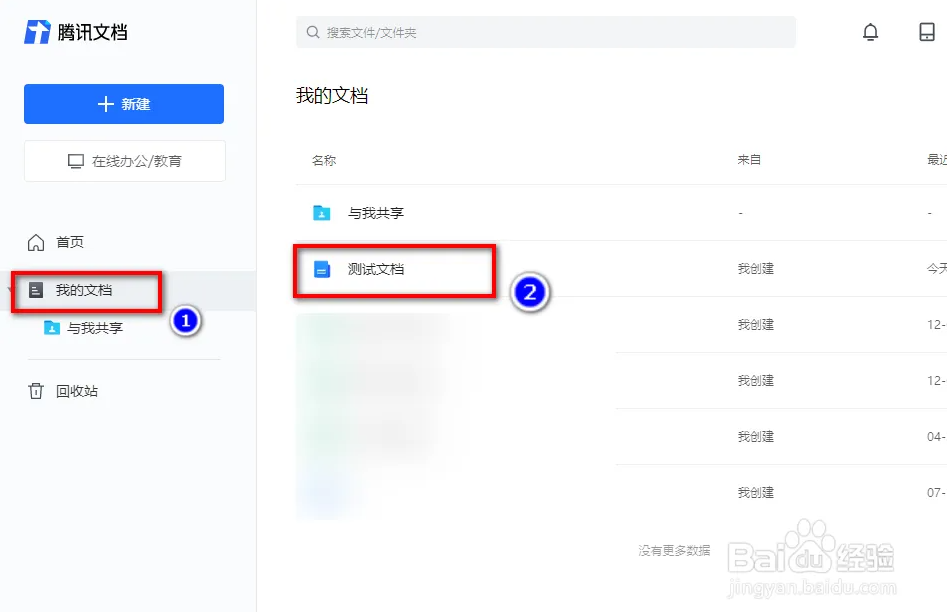Click the 我的文档 page heading
This screenshot has height=612, width=947.
click(x=332, y=96)
